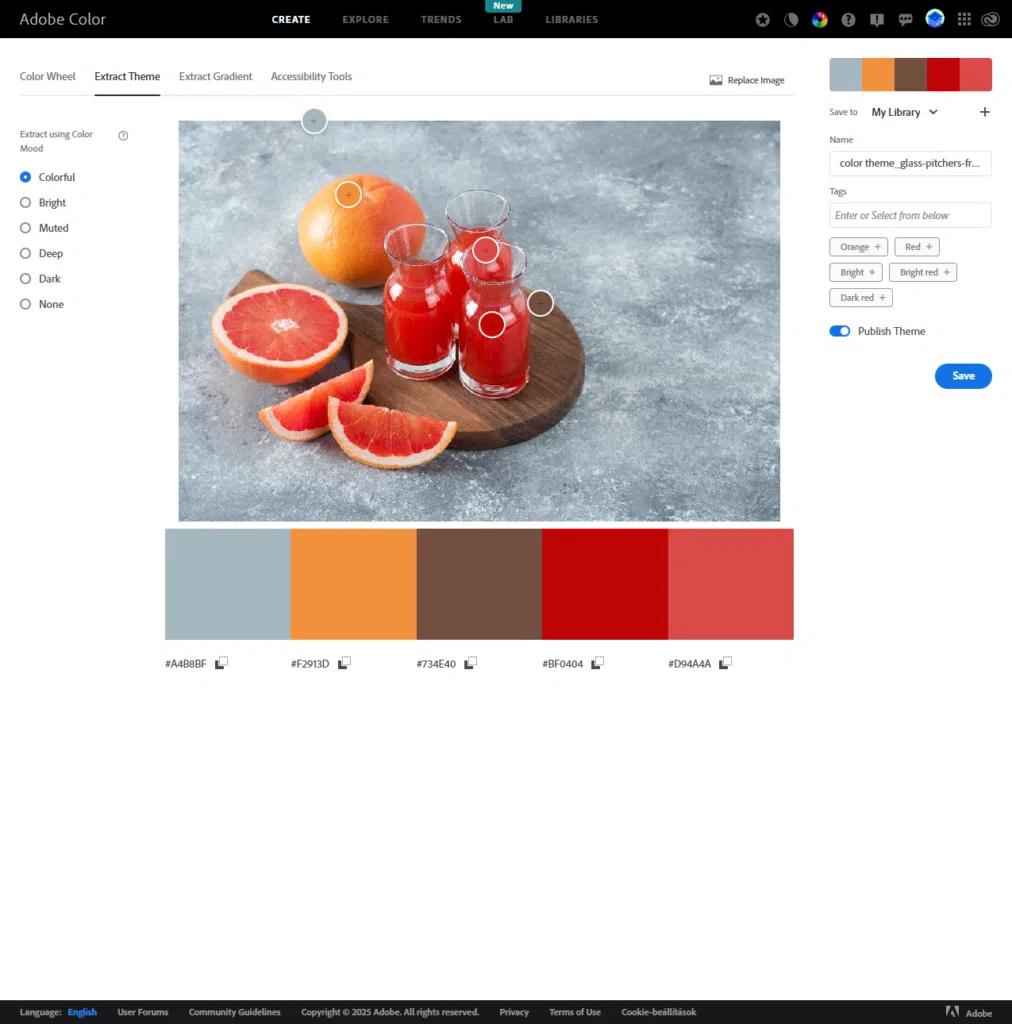The width and height of the screenshot is (1012, 1024).
Task: Turn off the Publish Theme toggle
Action: (839, 331)
